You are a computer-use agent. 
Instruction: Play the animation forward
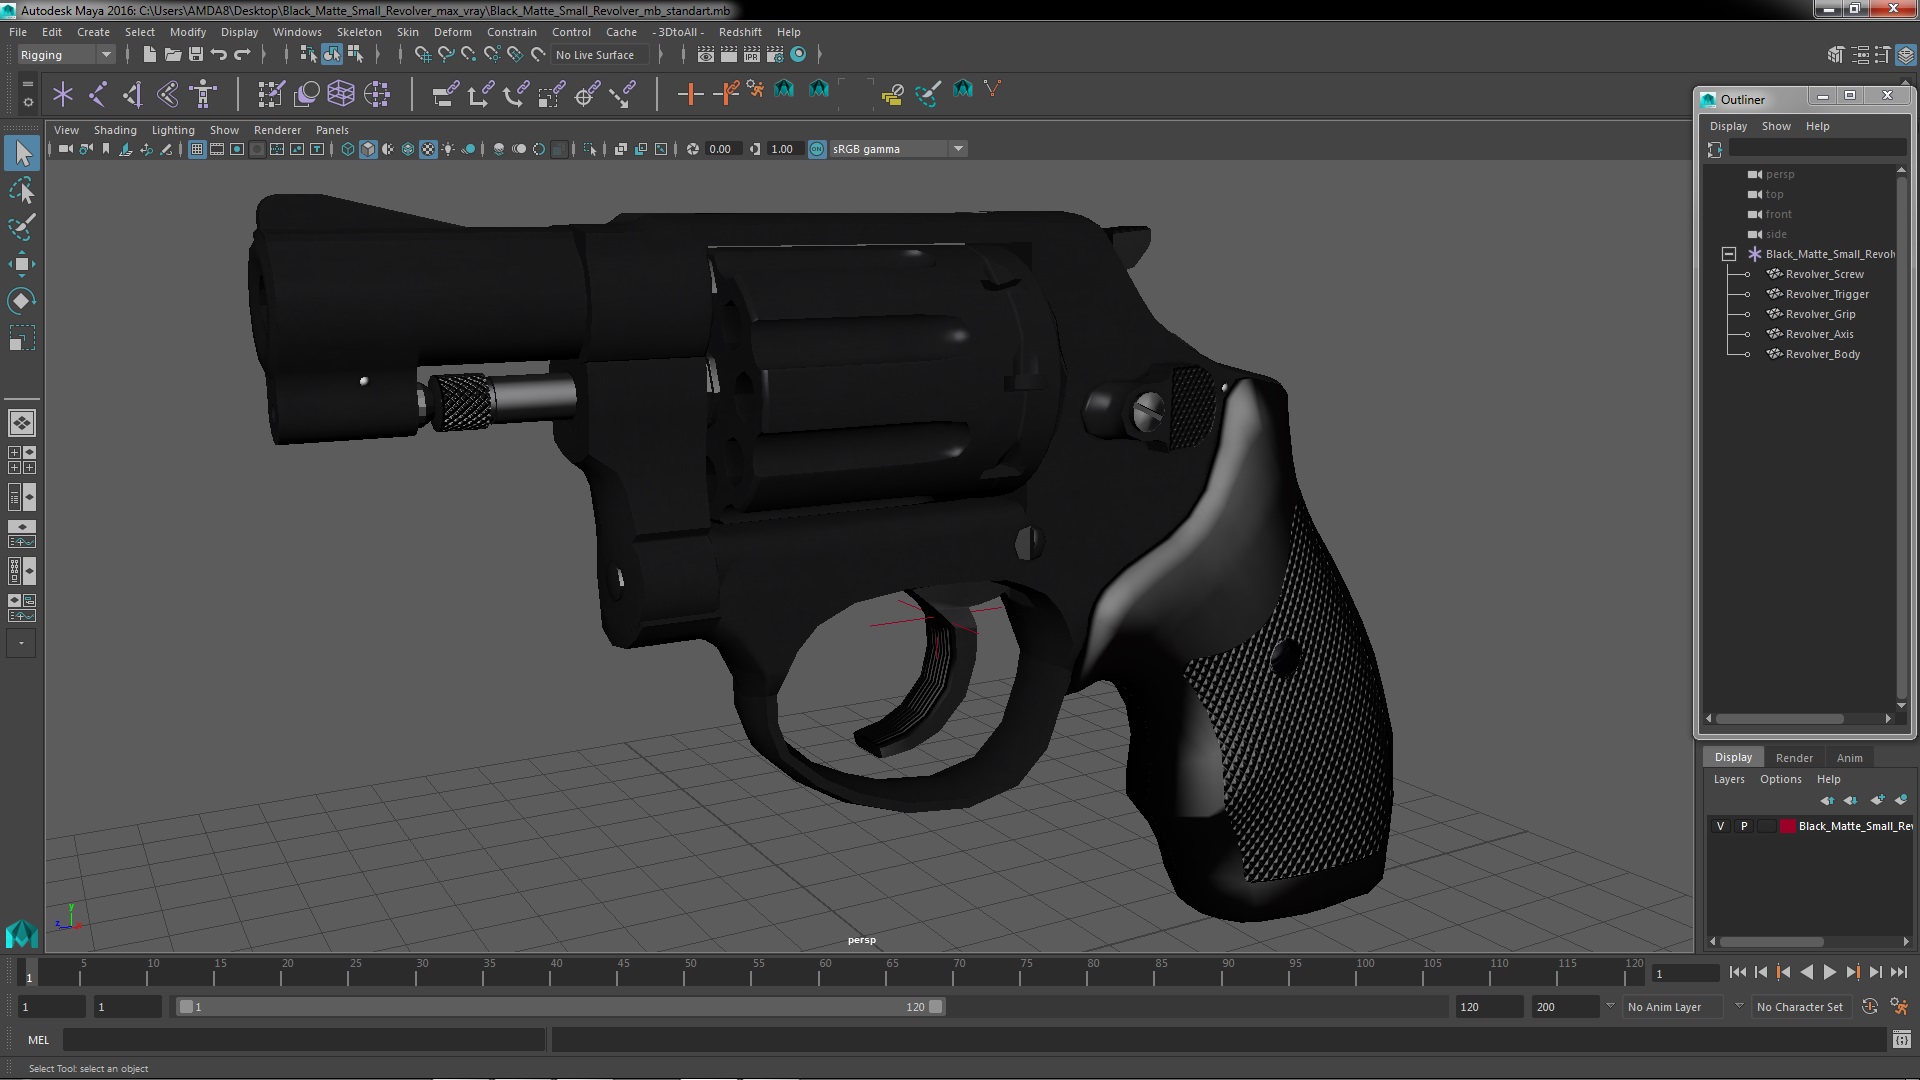coord(1829,972)
